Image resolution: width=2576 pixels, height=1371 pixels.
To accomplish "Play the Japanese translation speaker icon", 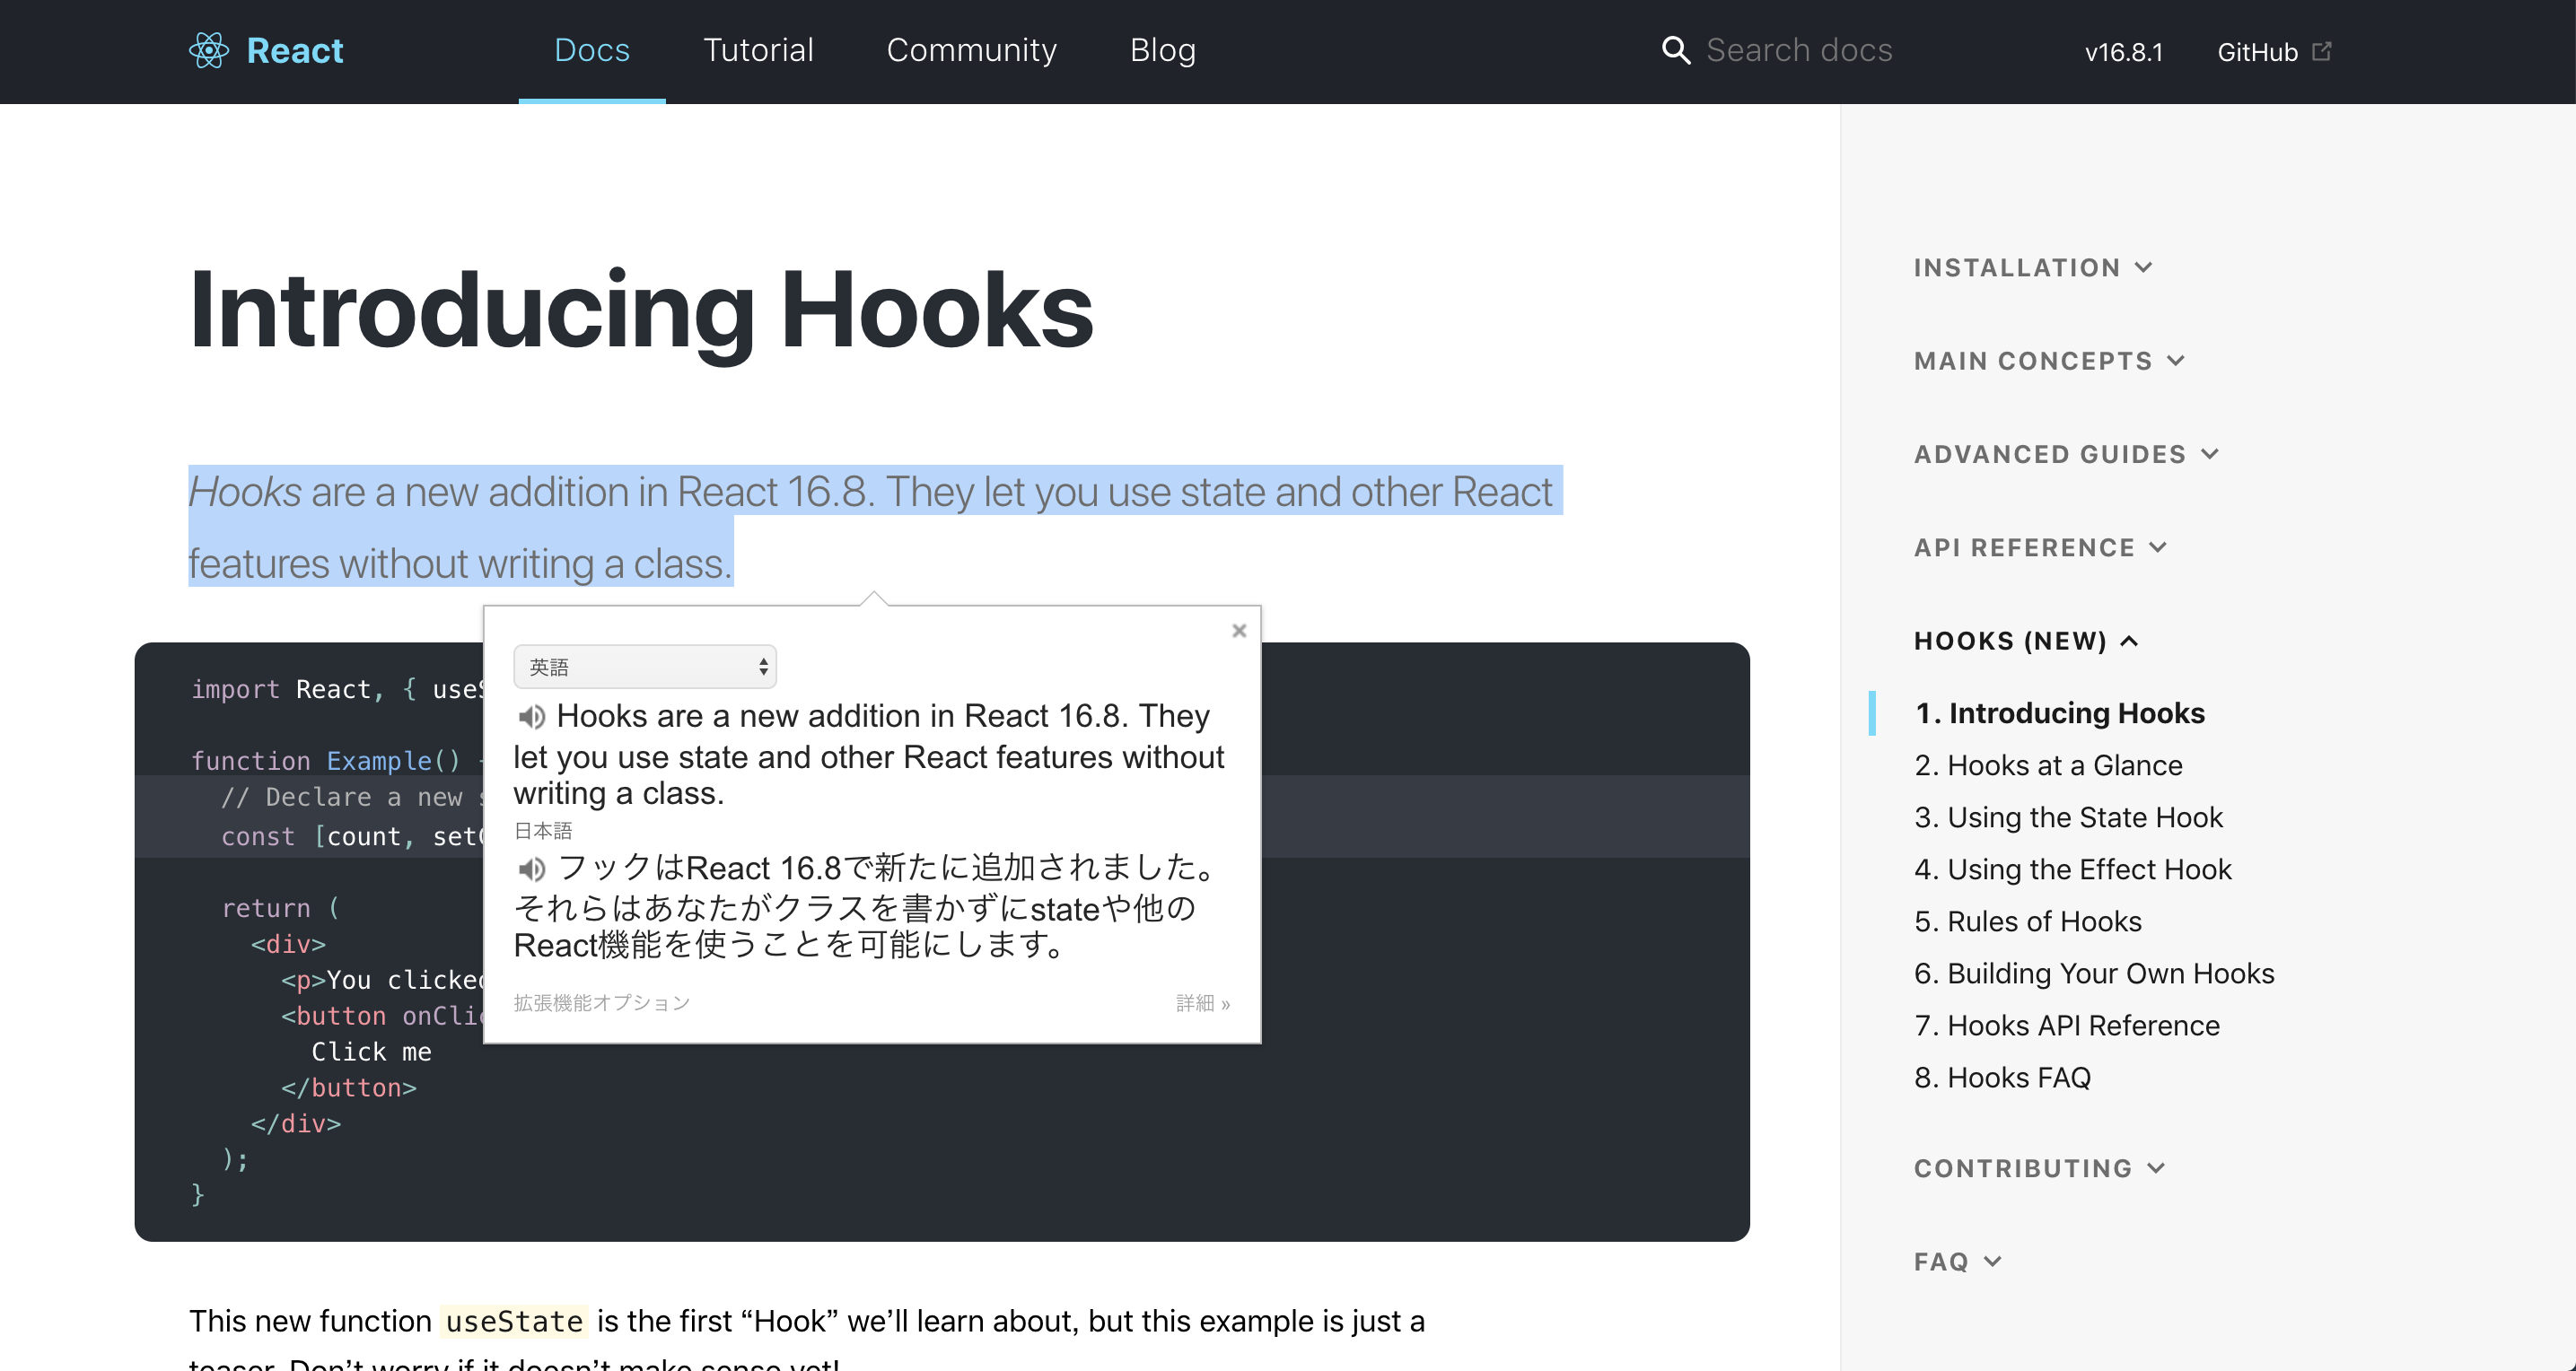I will (x=531, y=868).
